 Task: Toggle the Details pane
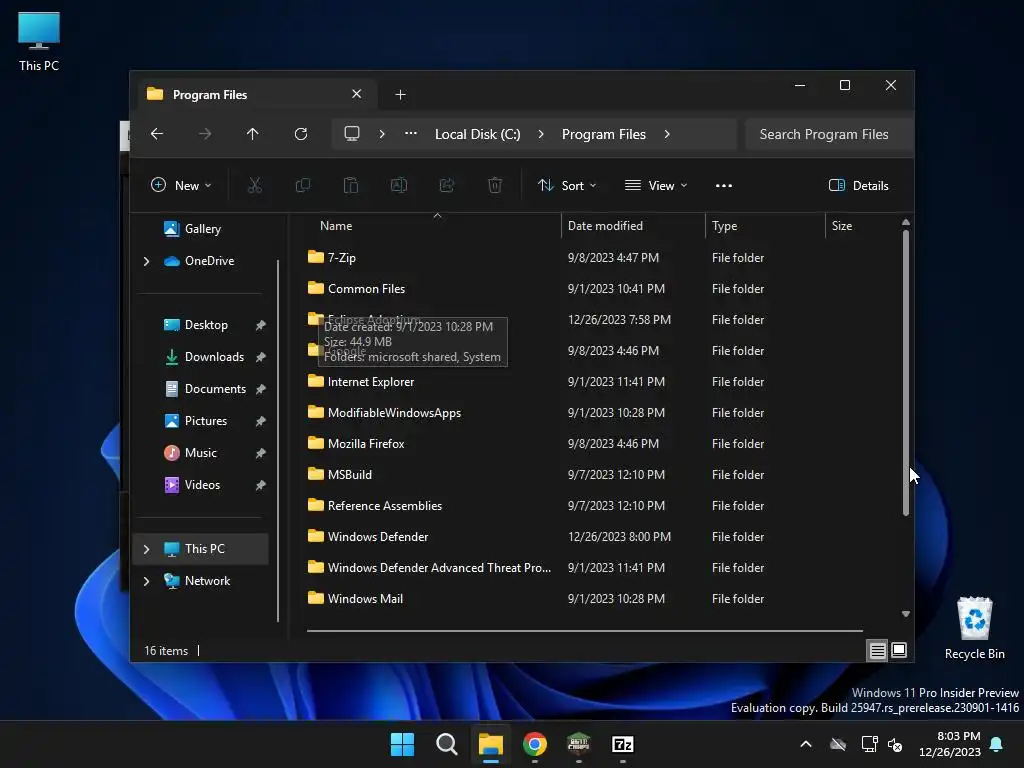tap(858, 185)
